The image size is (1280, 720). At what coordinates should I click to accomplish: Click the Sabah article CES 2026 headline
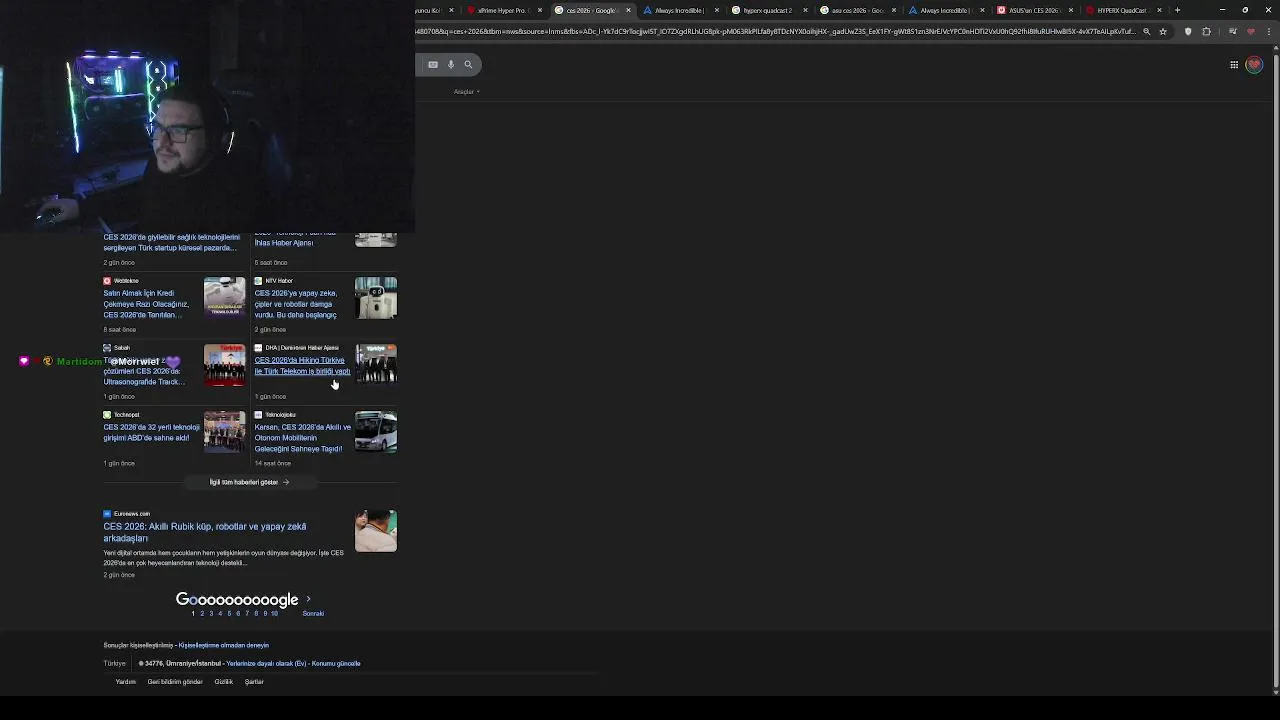click(x=144, y=371)
